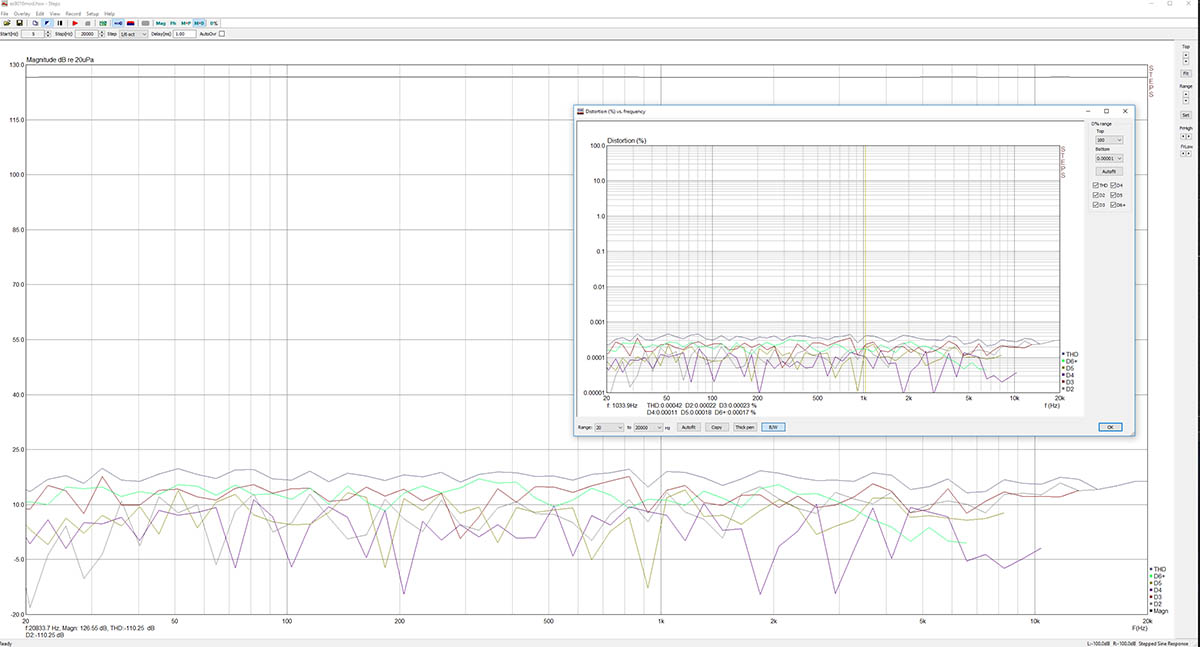The height and width of the screenshot is (647, 1200).
Task: Click the Set button in right panel
Action: pos(1186,115)
